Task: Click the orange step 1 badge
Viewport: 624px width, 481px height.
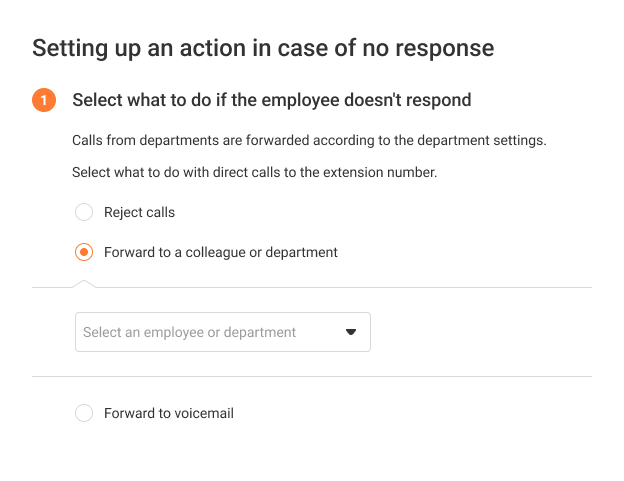Action: pos(44,100)
